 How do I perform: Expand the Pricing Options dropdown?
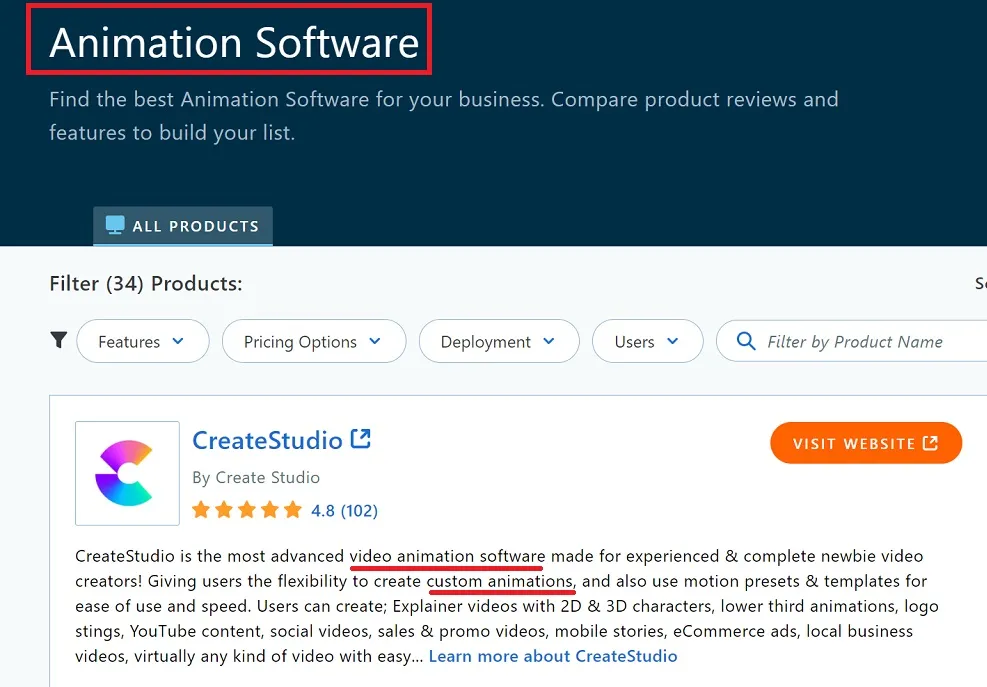tap(314, 341)
